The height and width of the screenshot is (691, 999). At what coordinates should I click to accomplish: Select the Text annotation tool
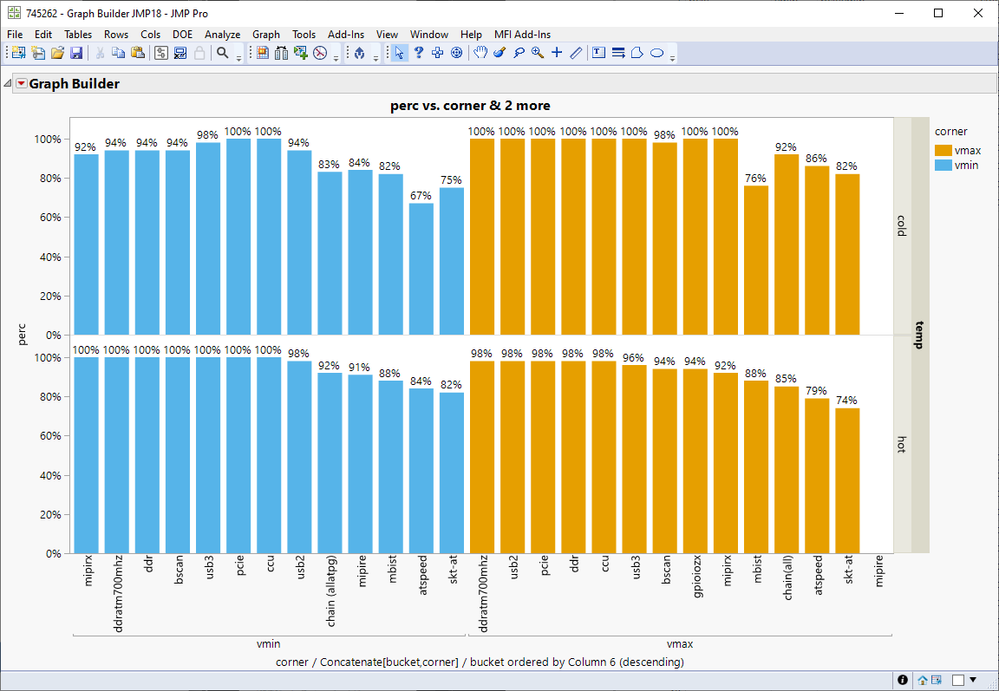click(x=598, y=53)
